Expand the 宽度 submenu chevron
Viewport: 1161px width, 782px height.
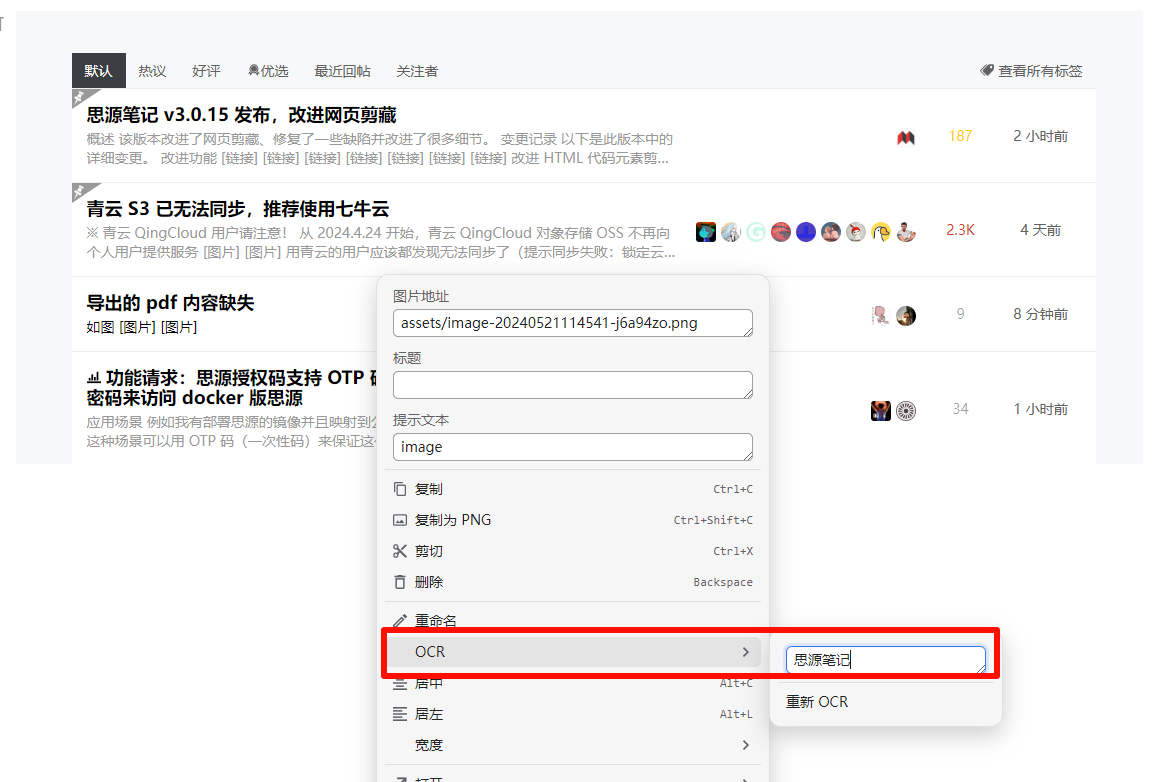pos(746,745)
